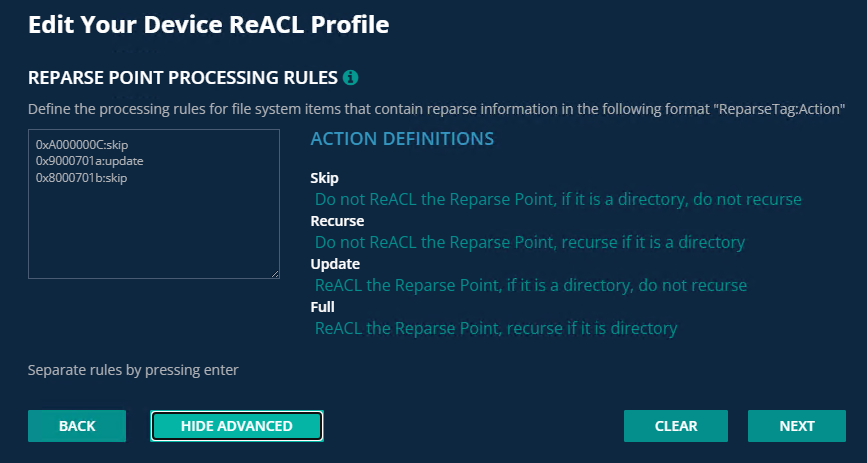867x463 pixels.
Task: Click the HIDE ADVANCED button
Action: coord(237,426)
